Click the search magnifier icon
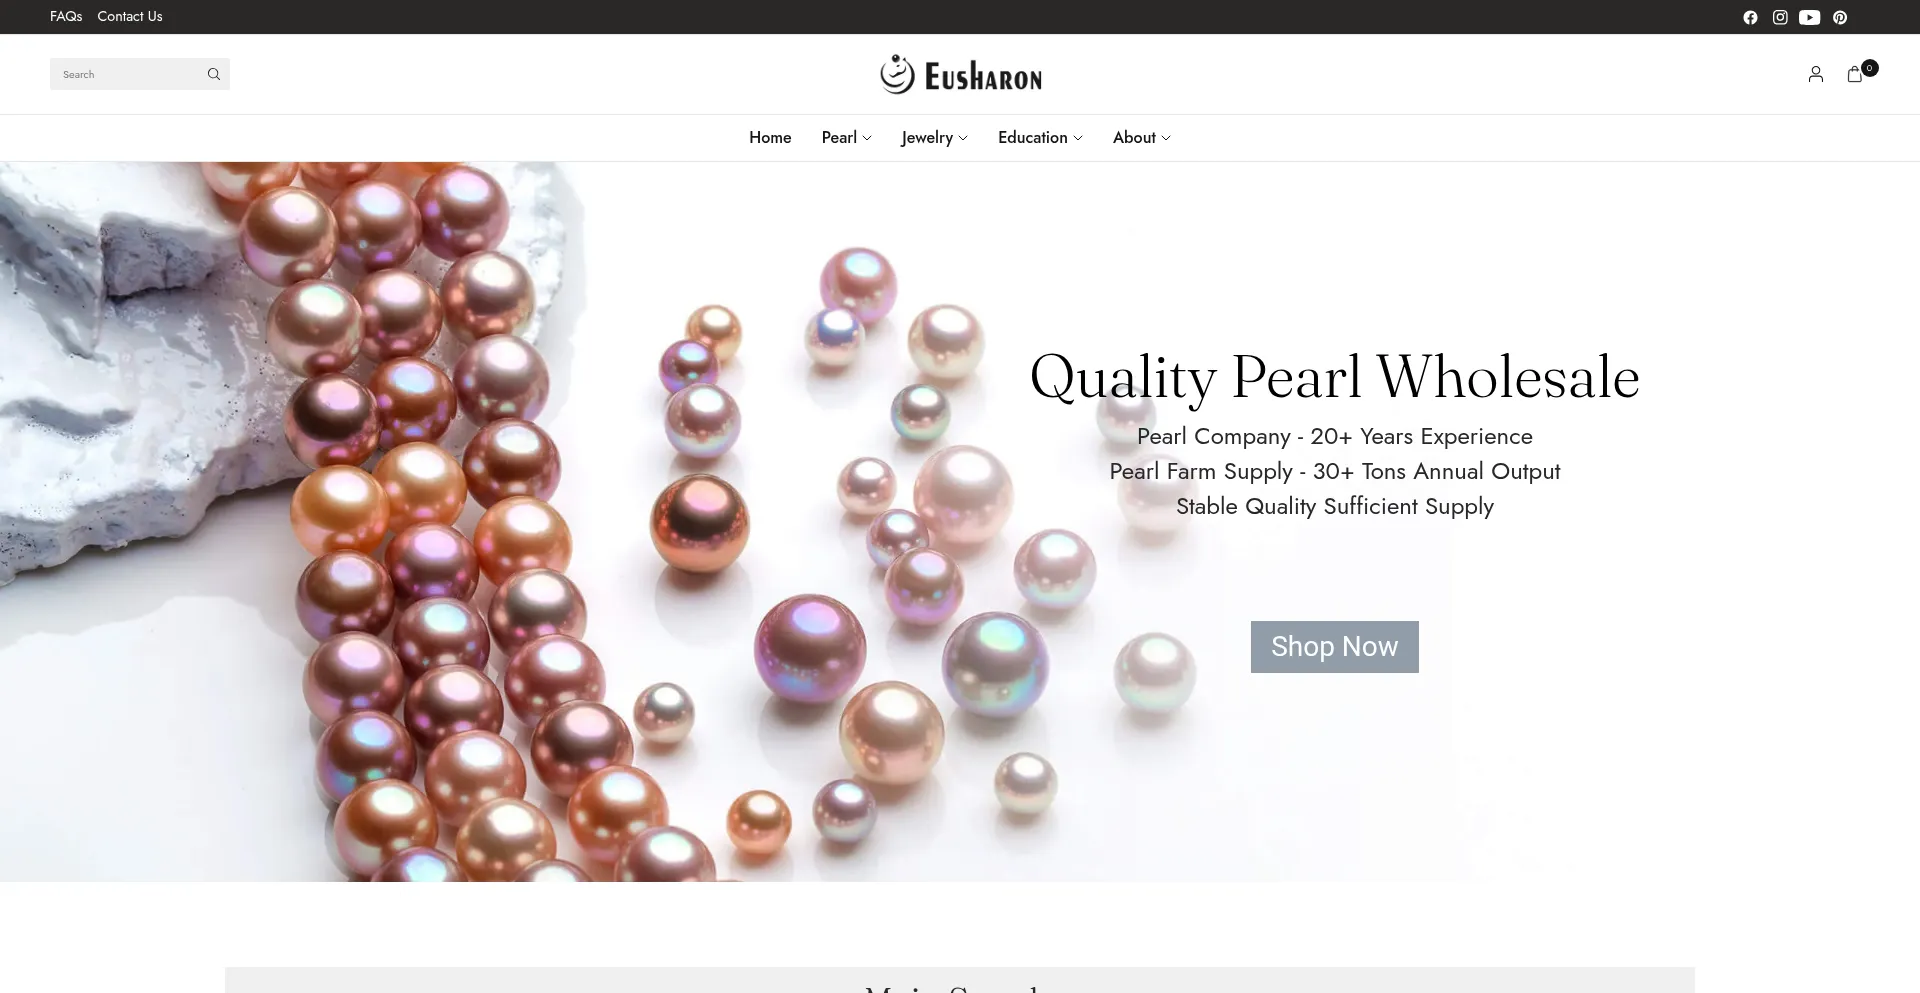This screenshot has height=993, width=1920. [x=213, y=74]
